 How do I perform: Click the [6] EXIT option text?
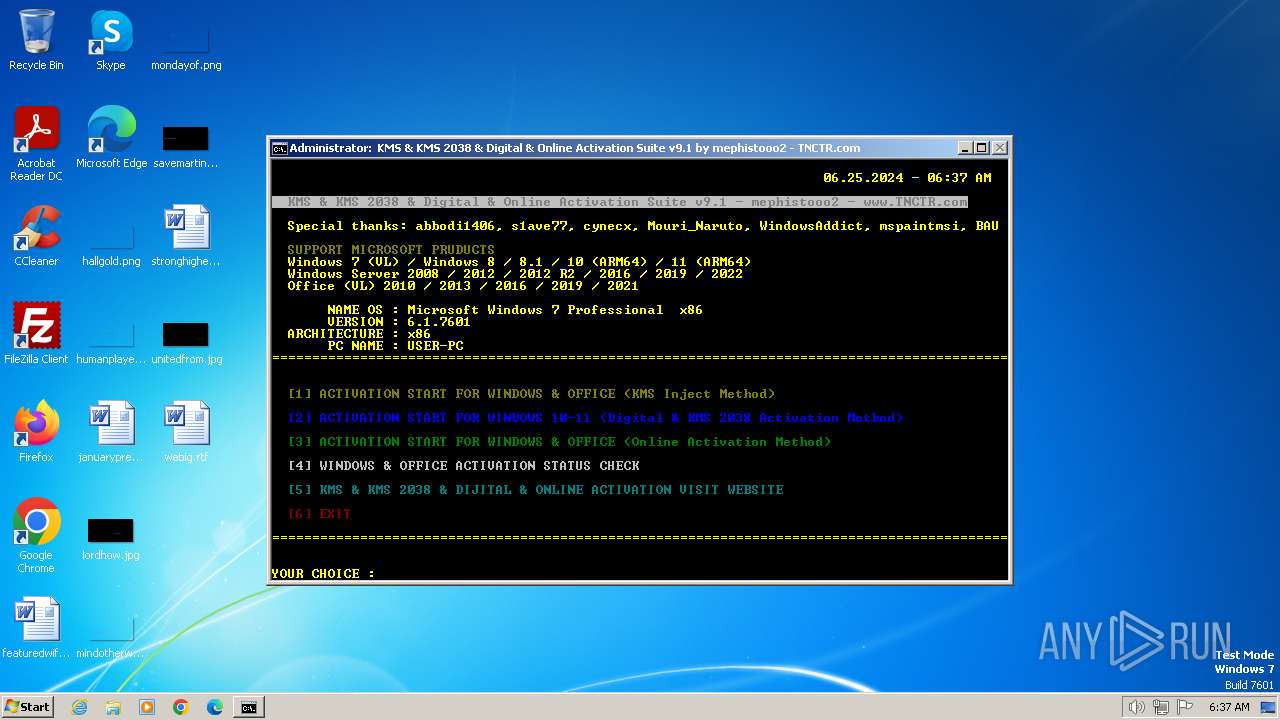(319, 514)
